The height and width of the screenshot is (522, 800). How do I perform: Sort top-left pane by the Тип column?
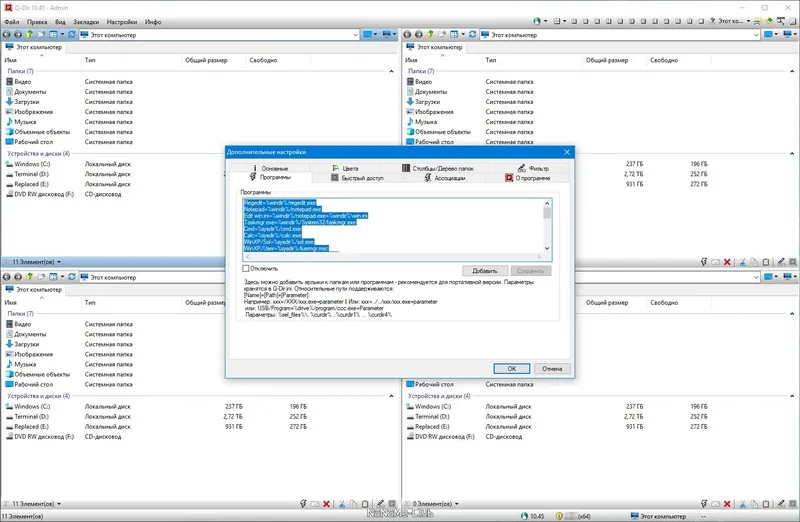pyautogui.click(x=131, y=60)
